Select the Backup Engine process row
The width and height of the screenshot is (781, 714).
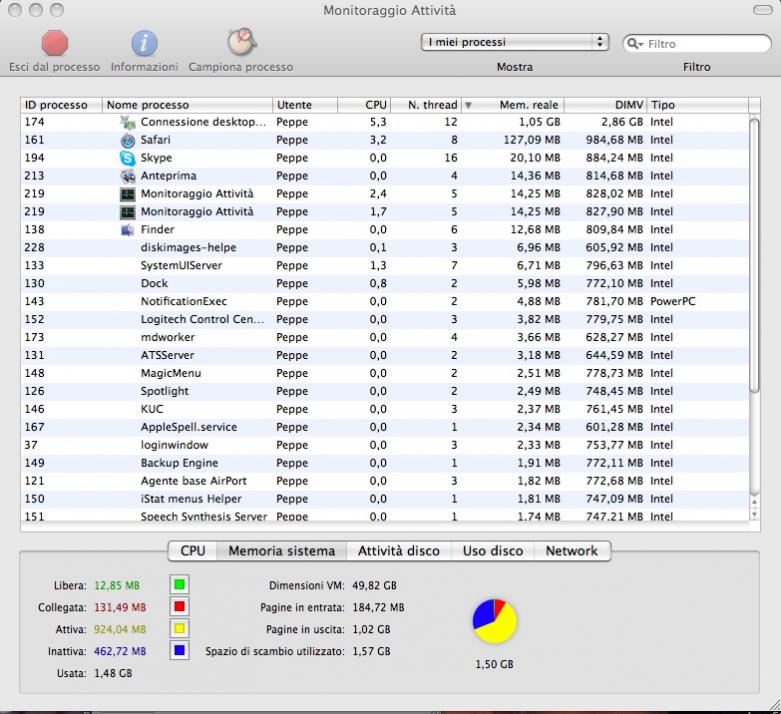point(385,463)
